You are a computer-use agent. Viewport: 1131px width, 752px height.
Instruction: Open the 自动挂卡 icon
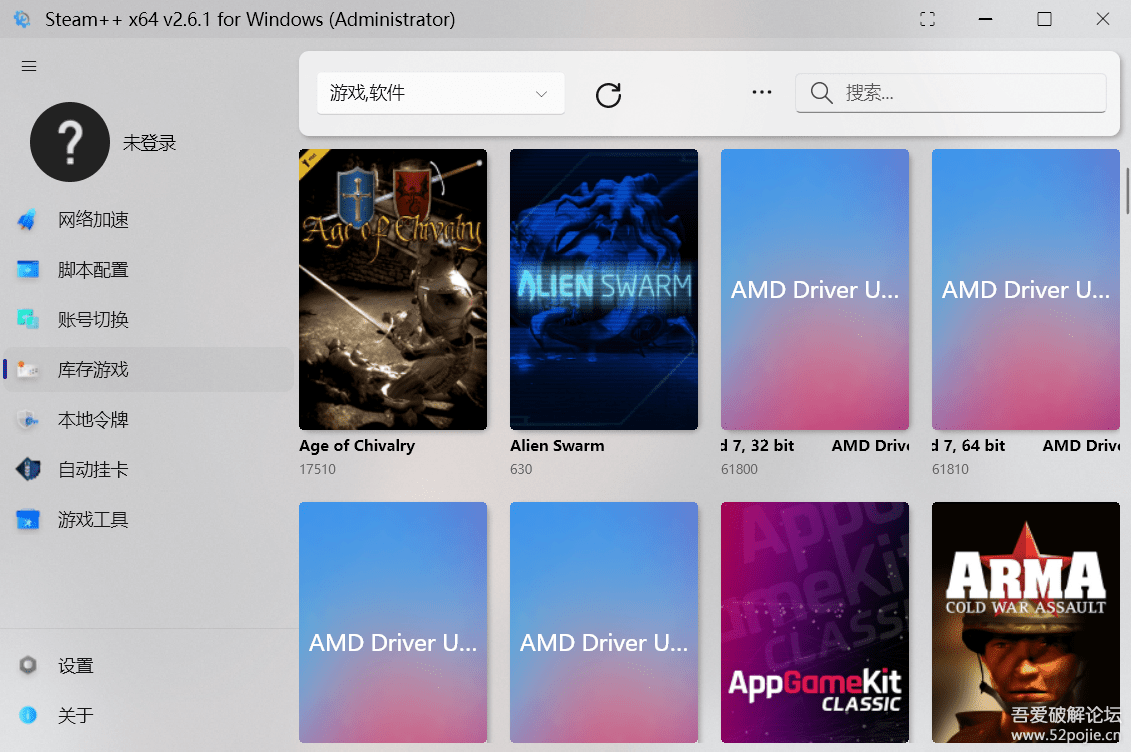pyautogui.click(x=27, y=469)
